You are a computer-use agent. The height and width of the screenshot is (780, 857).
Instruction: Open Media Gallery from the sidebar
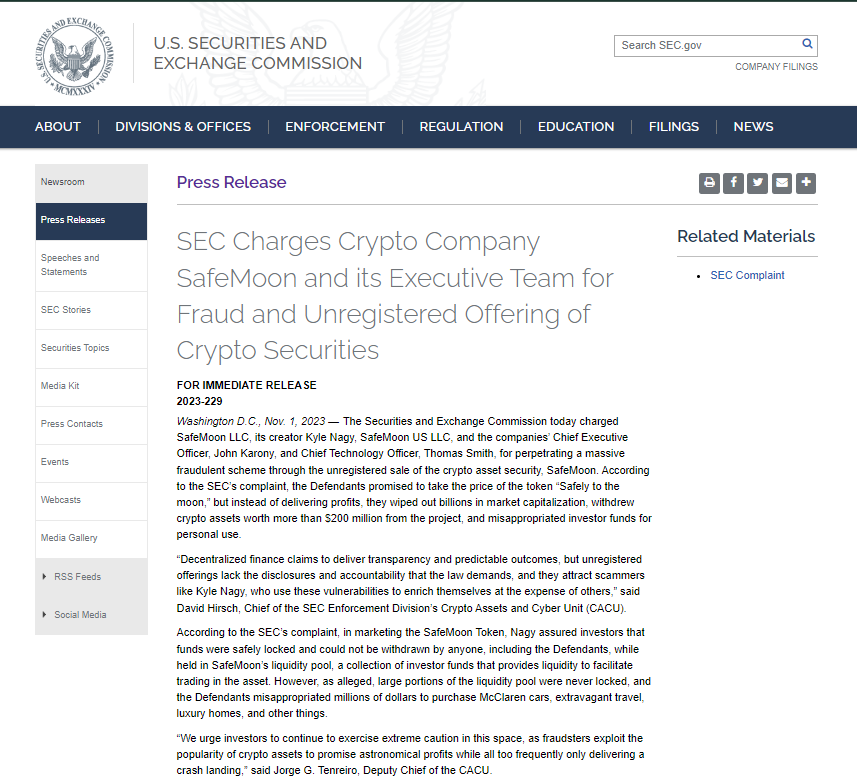[x=69, y=538]
